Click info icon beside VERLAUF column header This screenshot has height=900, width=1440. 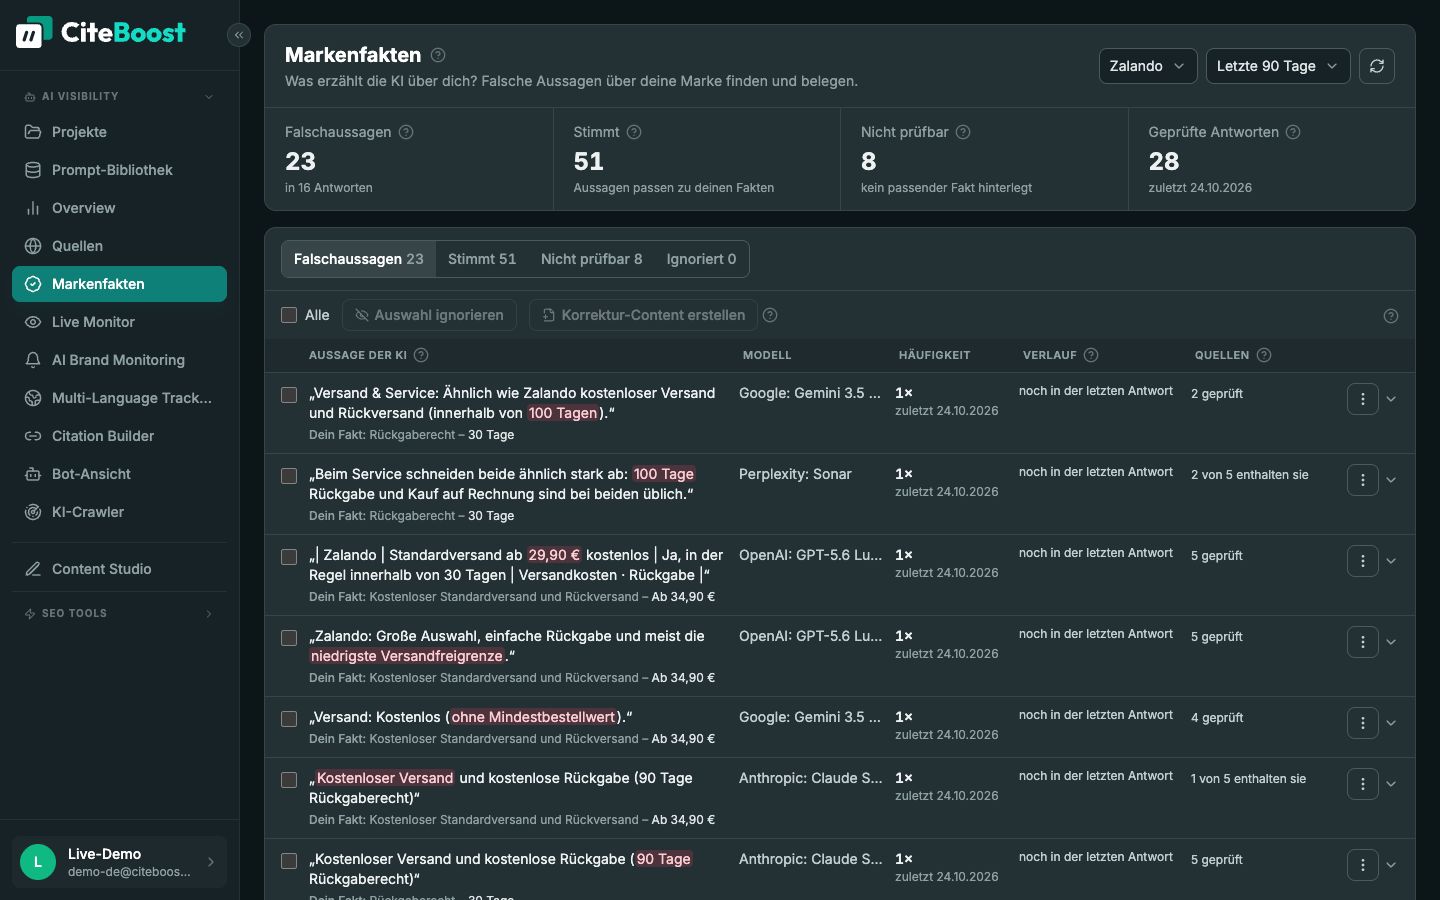1091,355
